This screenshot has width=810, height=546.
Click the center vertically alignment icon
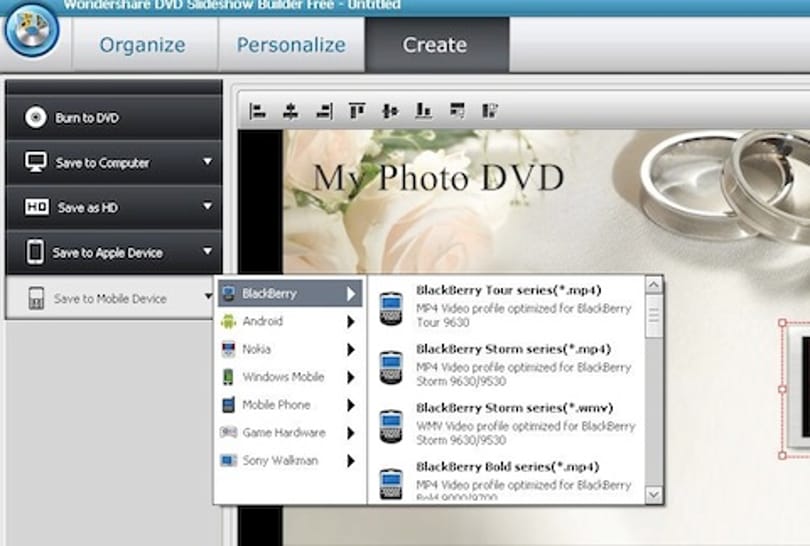(390, 111)
